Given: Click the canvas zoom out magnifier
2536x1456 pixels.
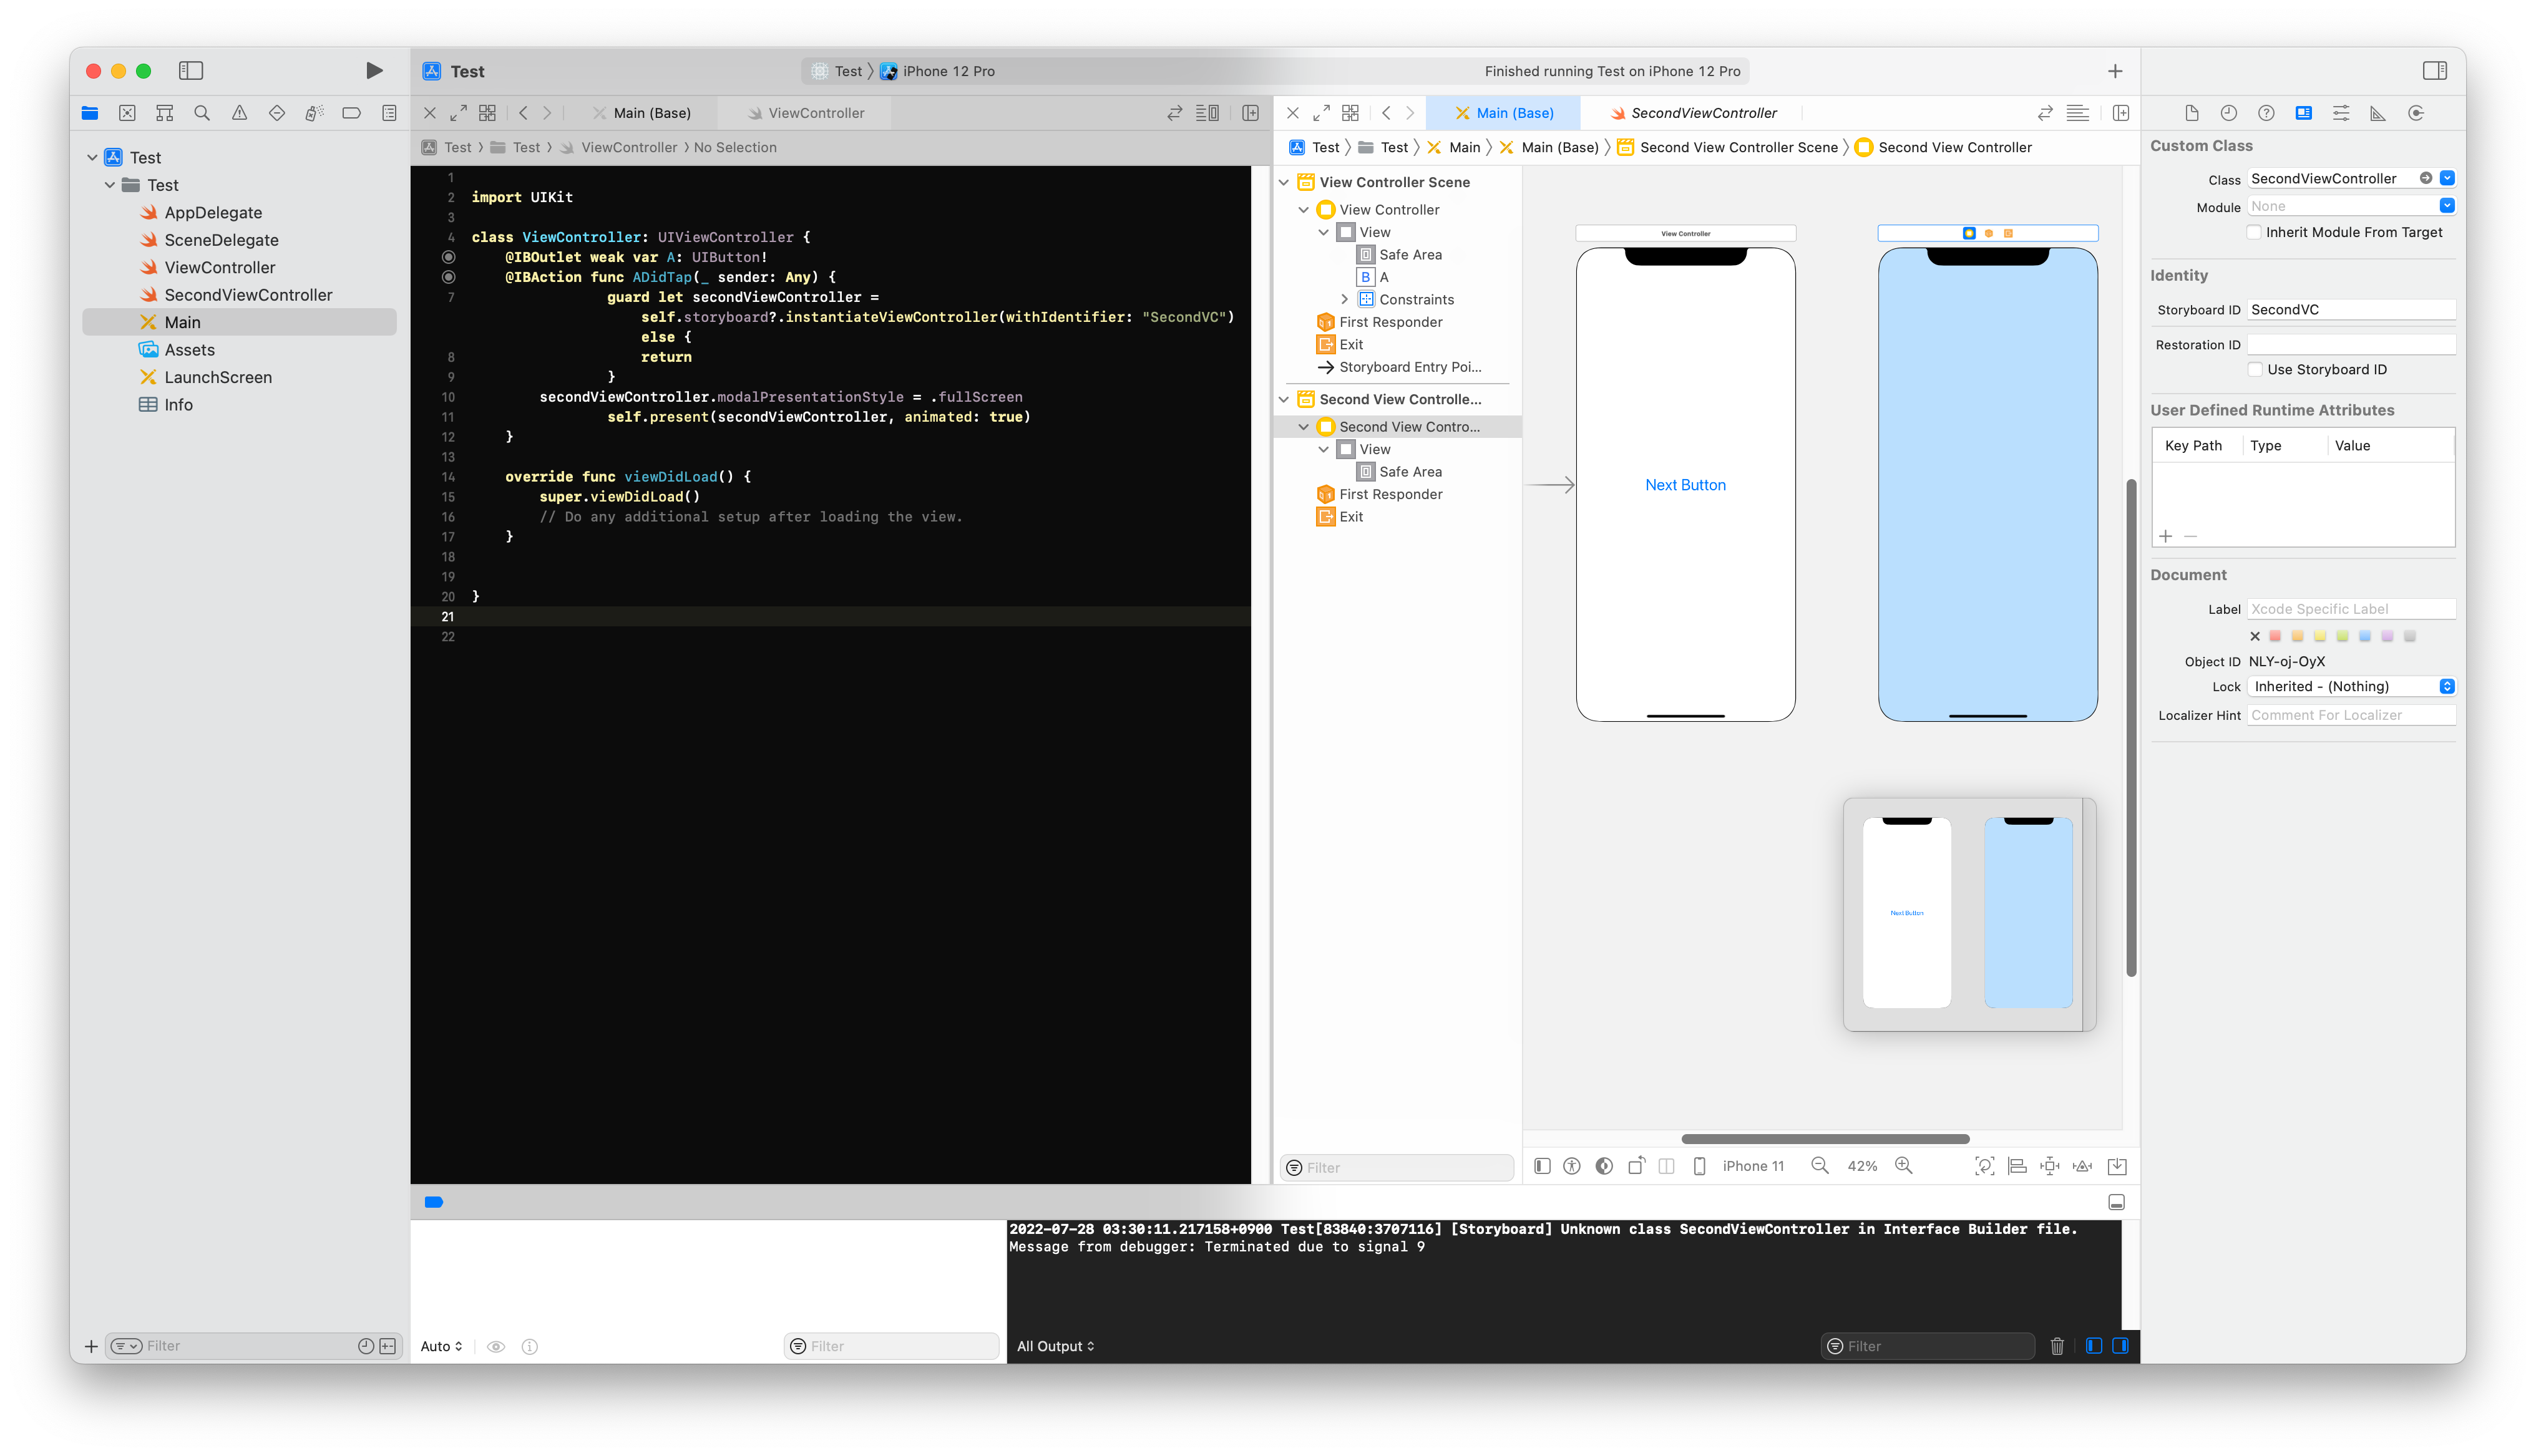Looking at the screenshot, I should 1820,1166.
